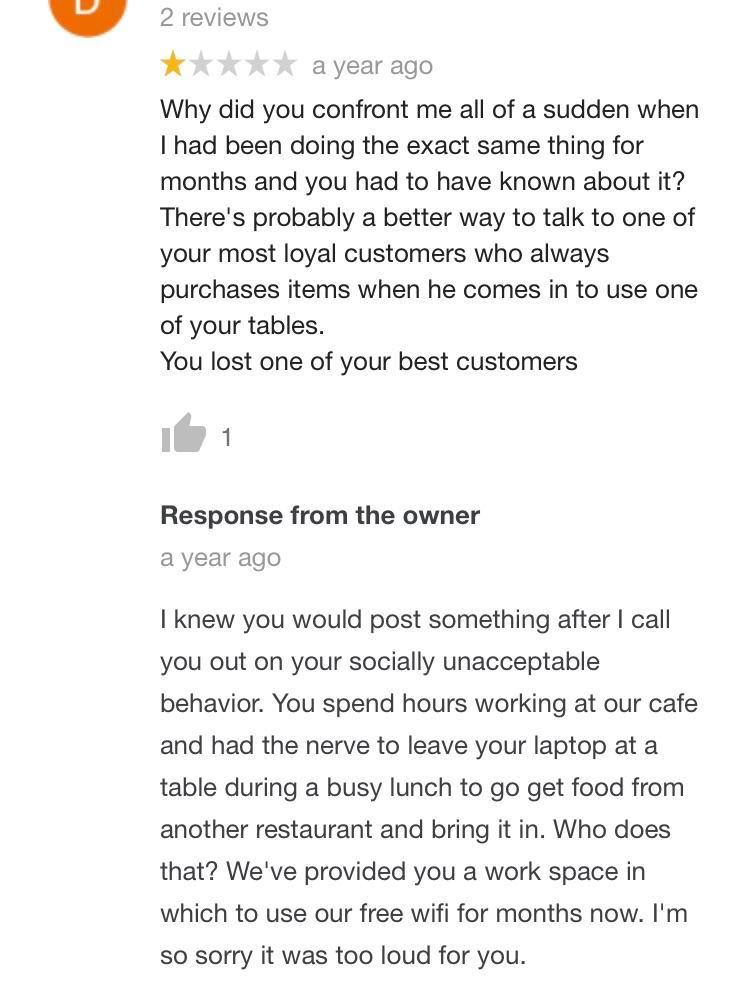Click the review's a year ago timestamp

pos(372,64)
